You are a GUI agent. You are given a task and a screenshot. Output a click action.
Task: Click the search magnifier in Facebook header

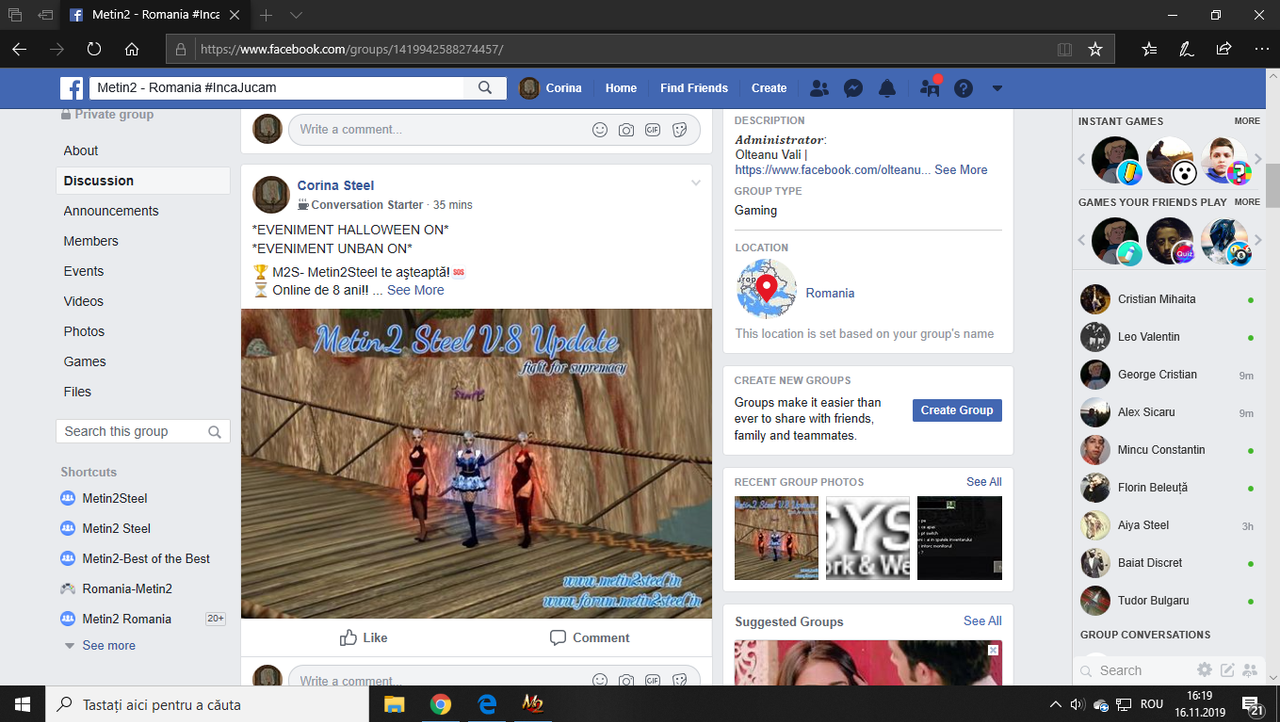point(485,88)
